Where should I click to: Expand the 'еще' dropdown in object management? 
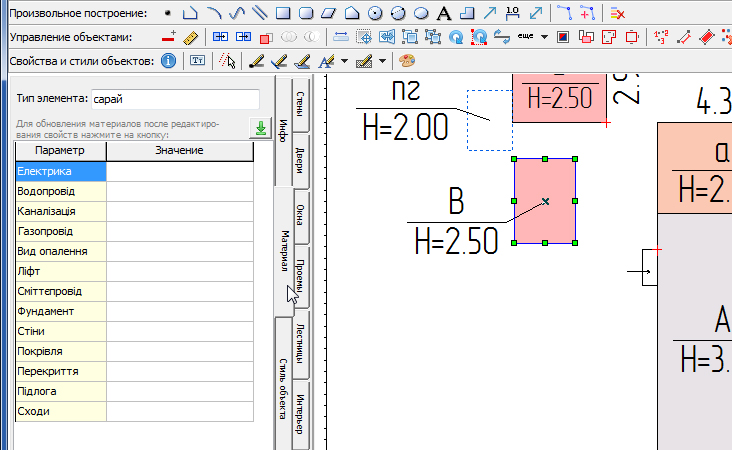533,37
